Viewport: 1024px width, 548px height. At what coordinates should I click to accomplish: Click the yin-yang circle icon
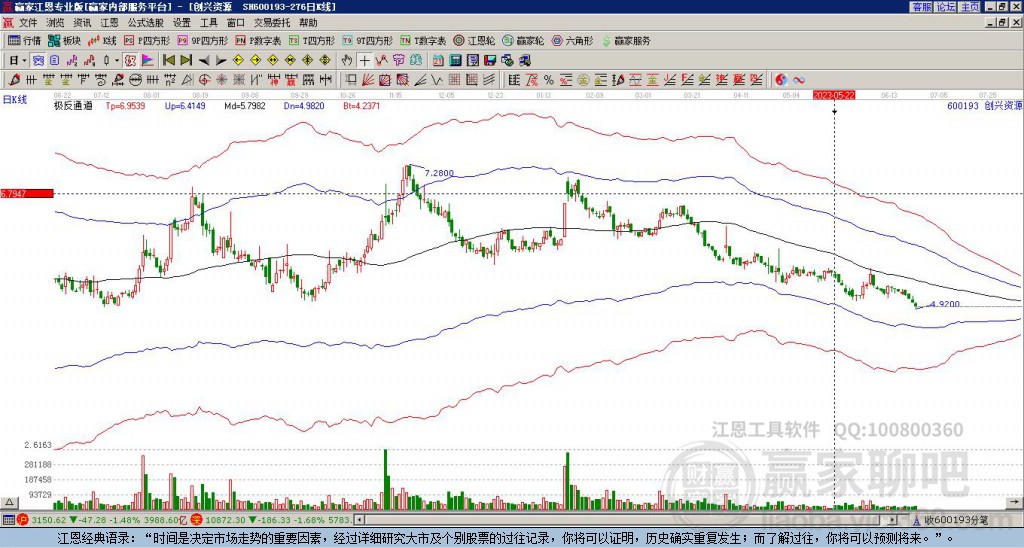pos(781,80)
